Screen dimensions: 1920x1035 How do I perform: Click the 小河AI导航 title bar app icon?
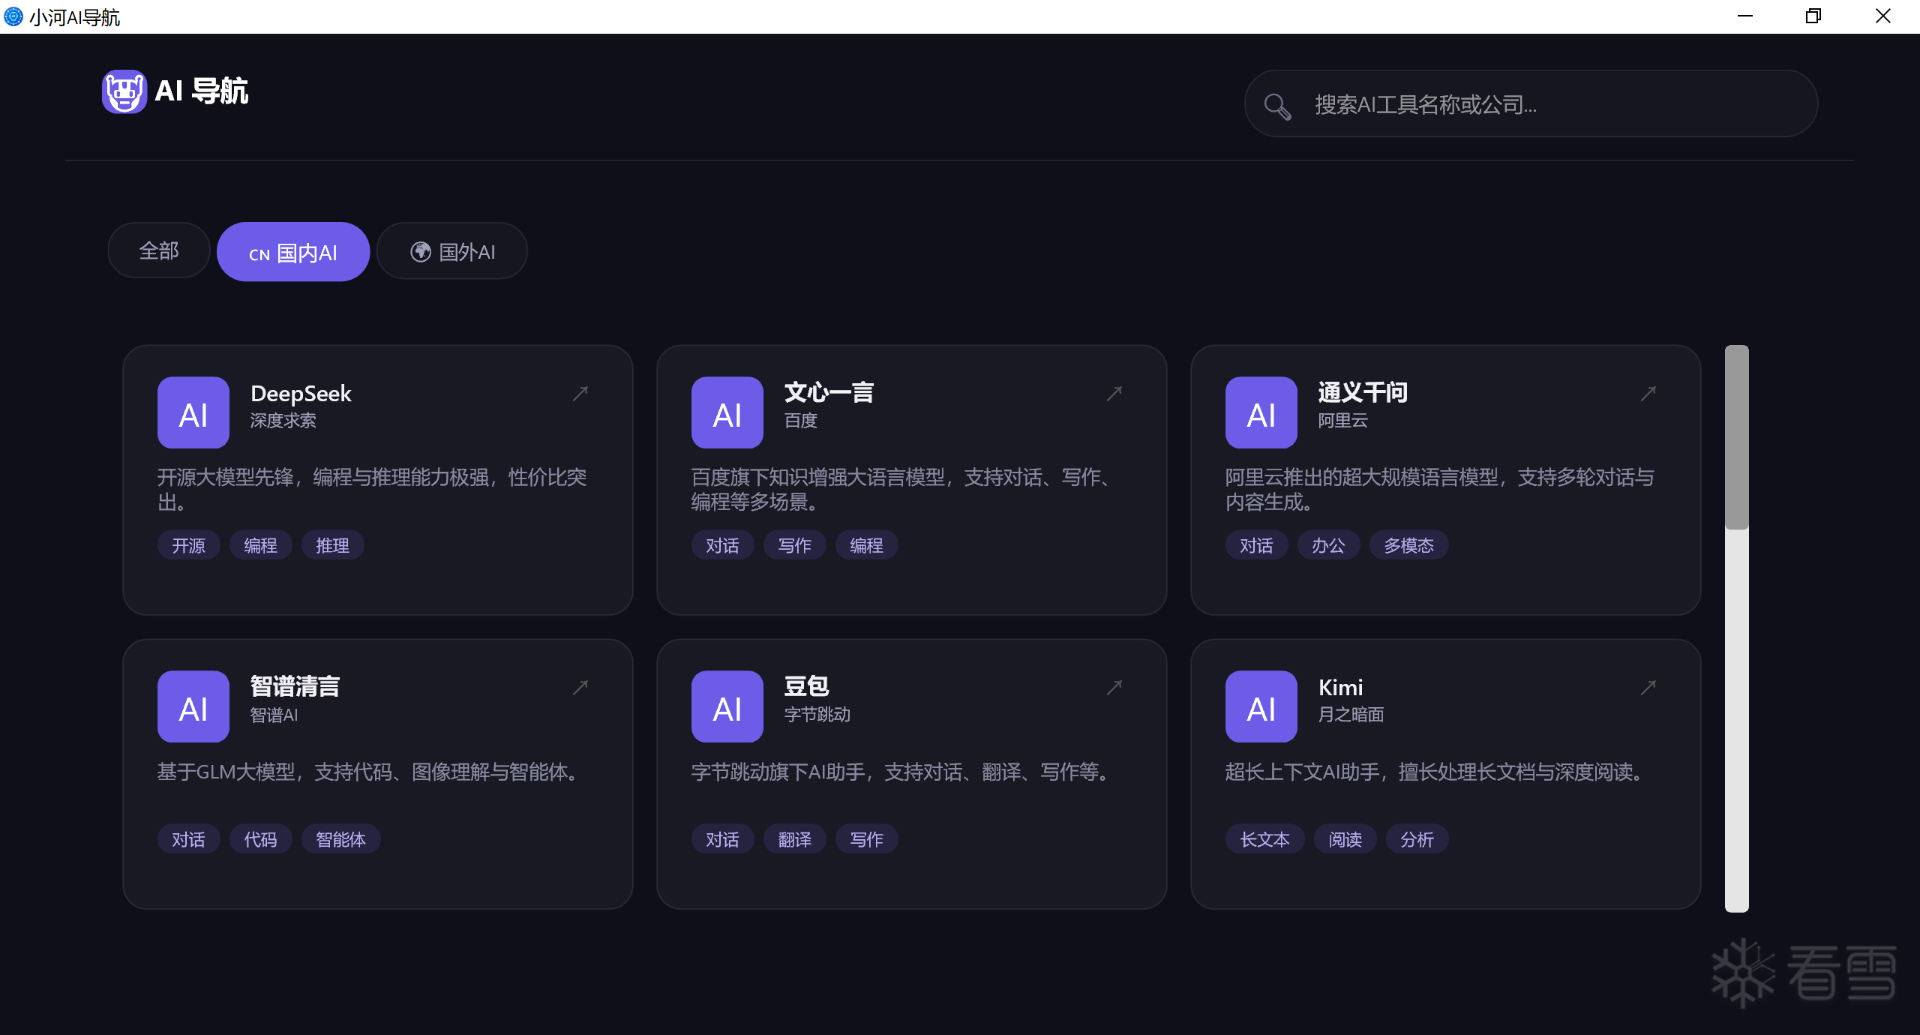pyautogui.click(x=13, y=16)
